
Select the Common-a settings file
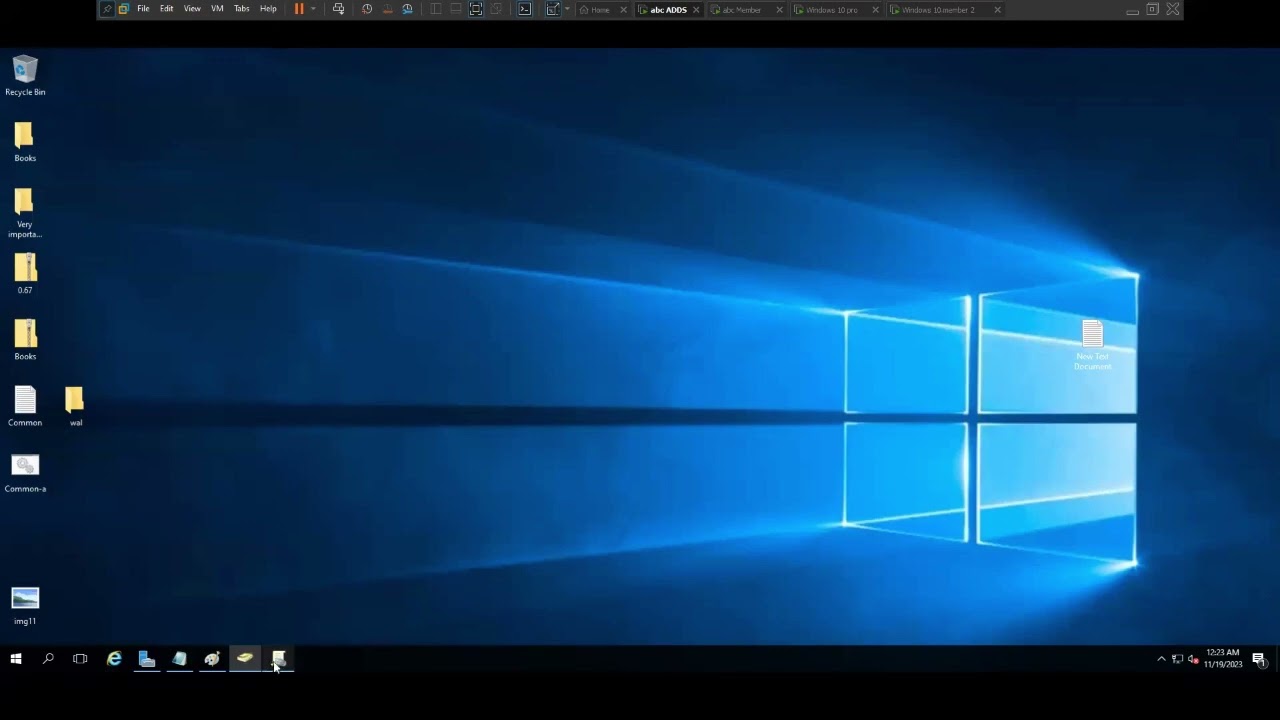point(25,473)
